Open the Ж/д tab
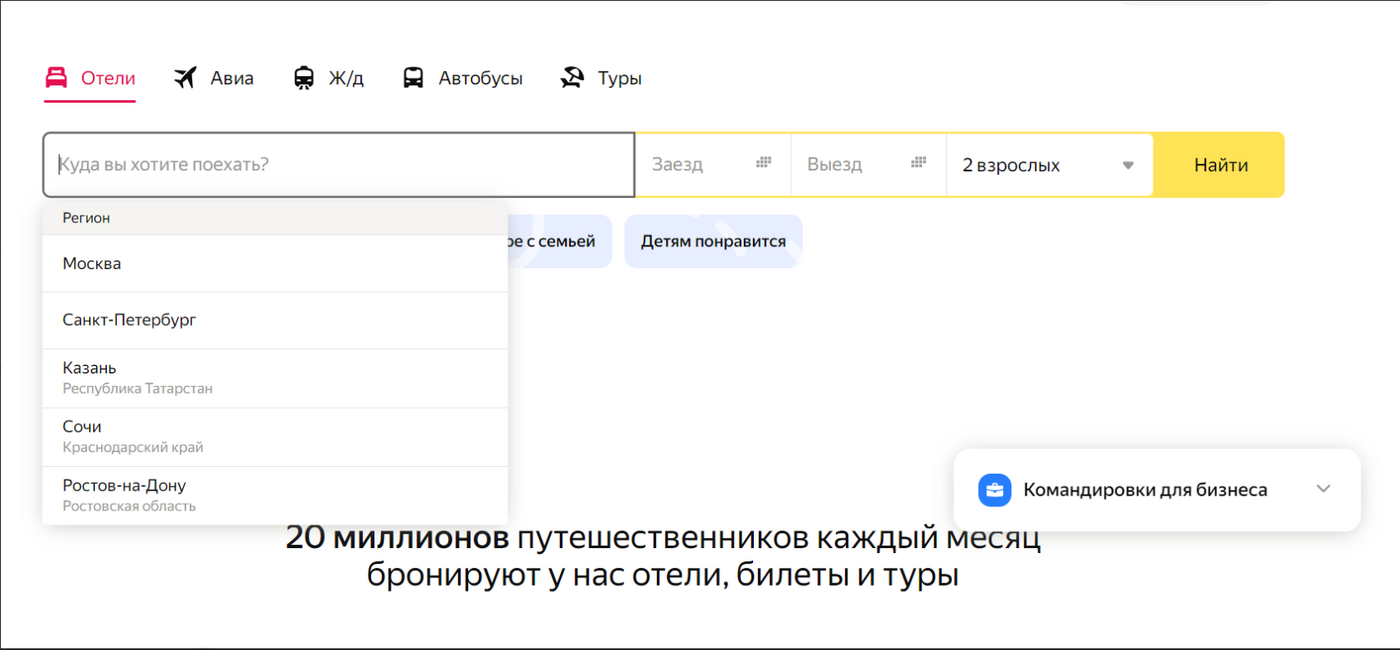The image size is (1400, 650). (329, 78)
